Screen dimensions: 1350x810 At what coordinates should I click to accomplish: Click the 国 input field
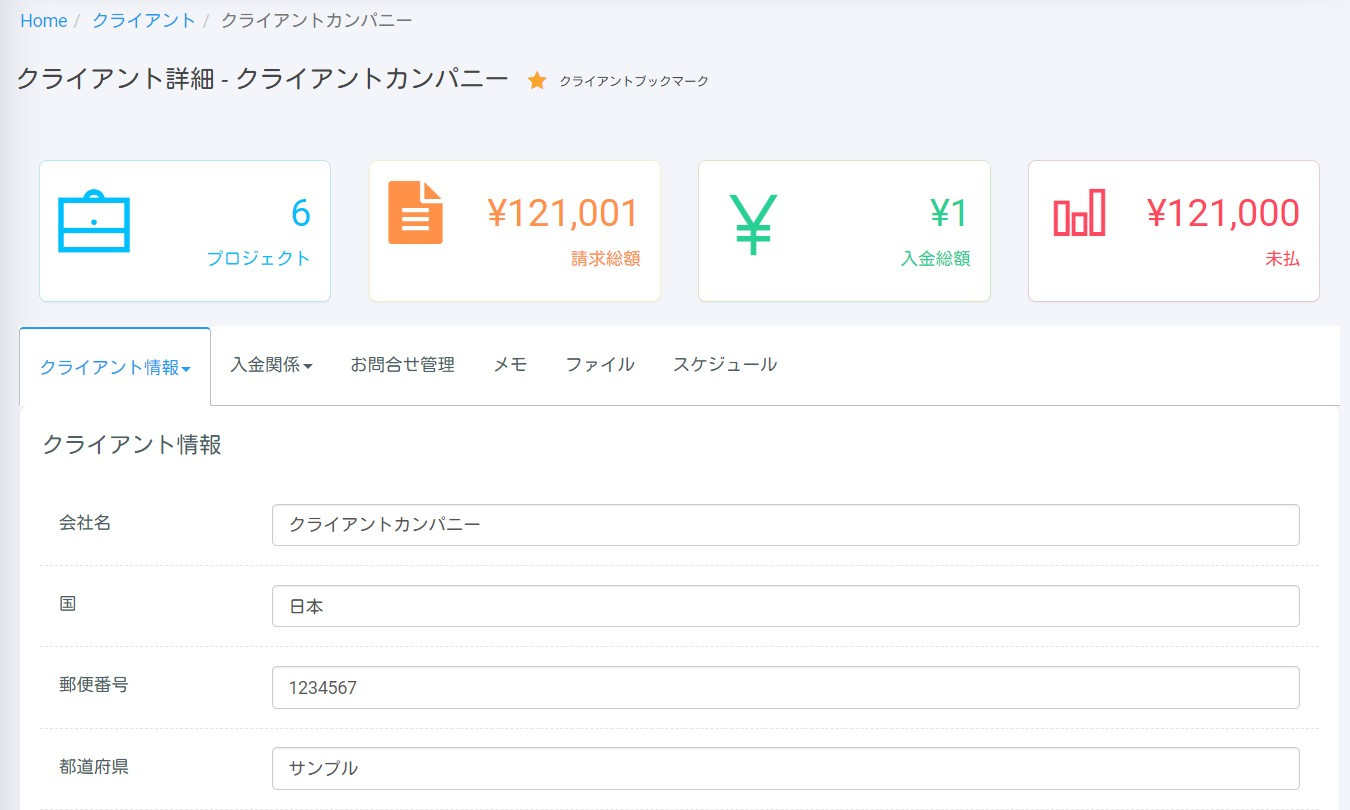click(x=786, y=606)
